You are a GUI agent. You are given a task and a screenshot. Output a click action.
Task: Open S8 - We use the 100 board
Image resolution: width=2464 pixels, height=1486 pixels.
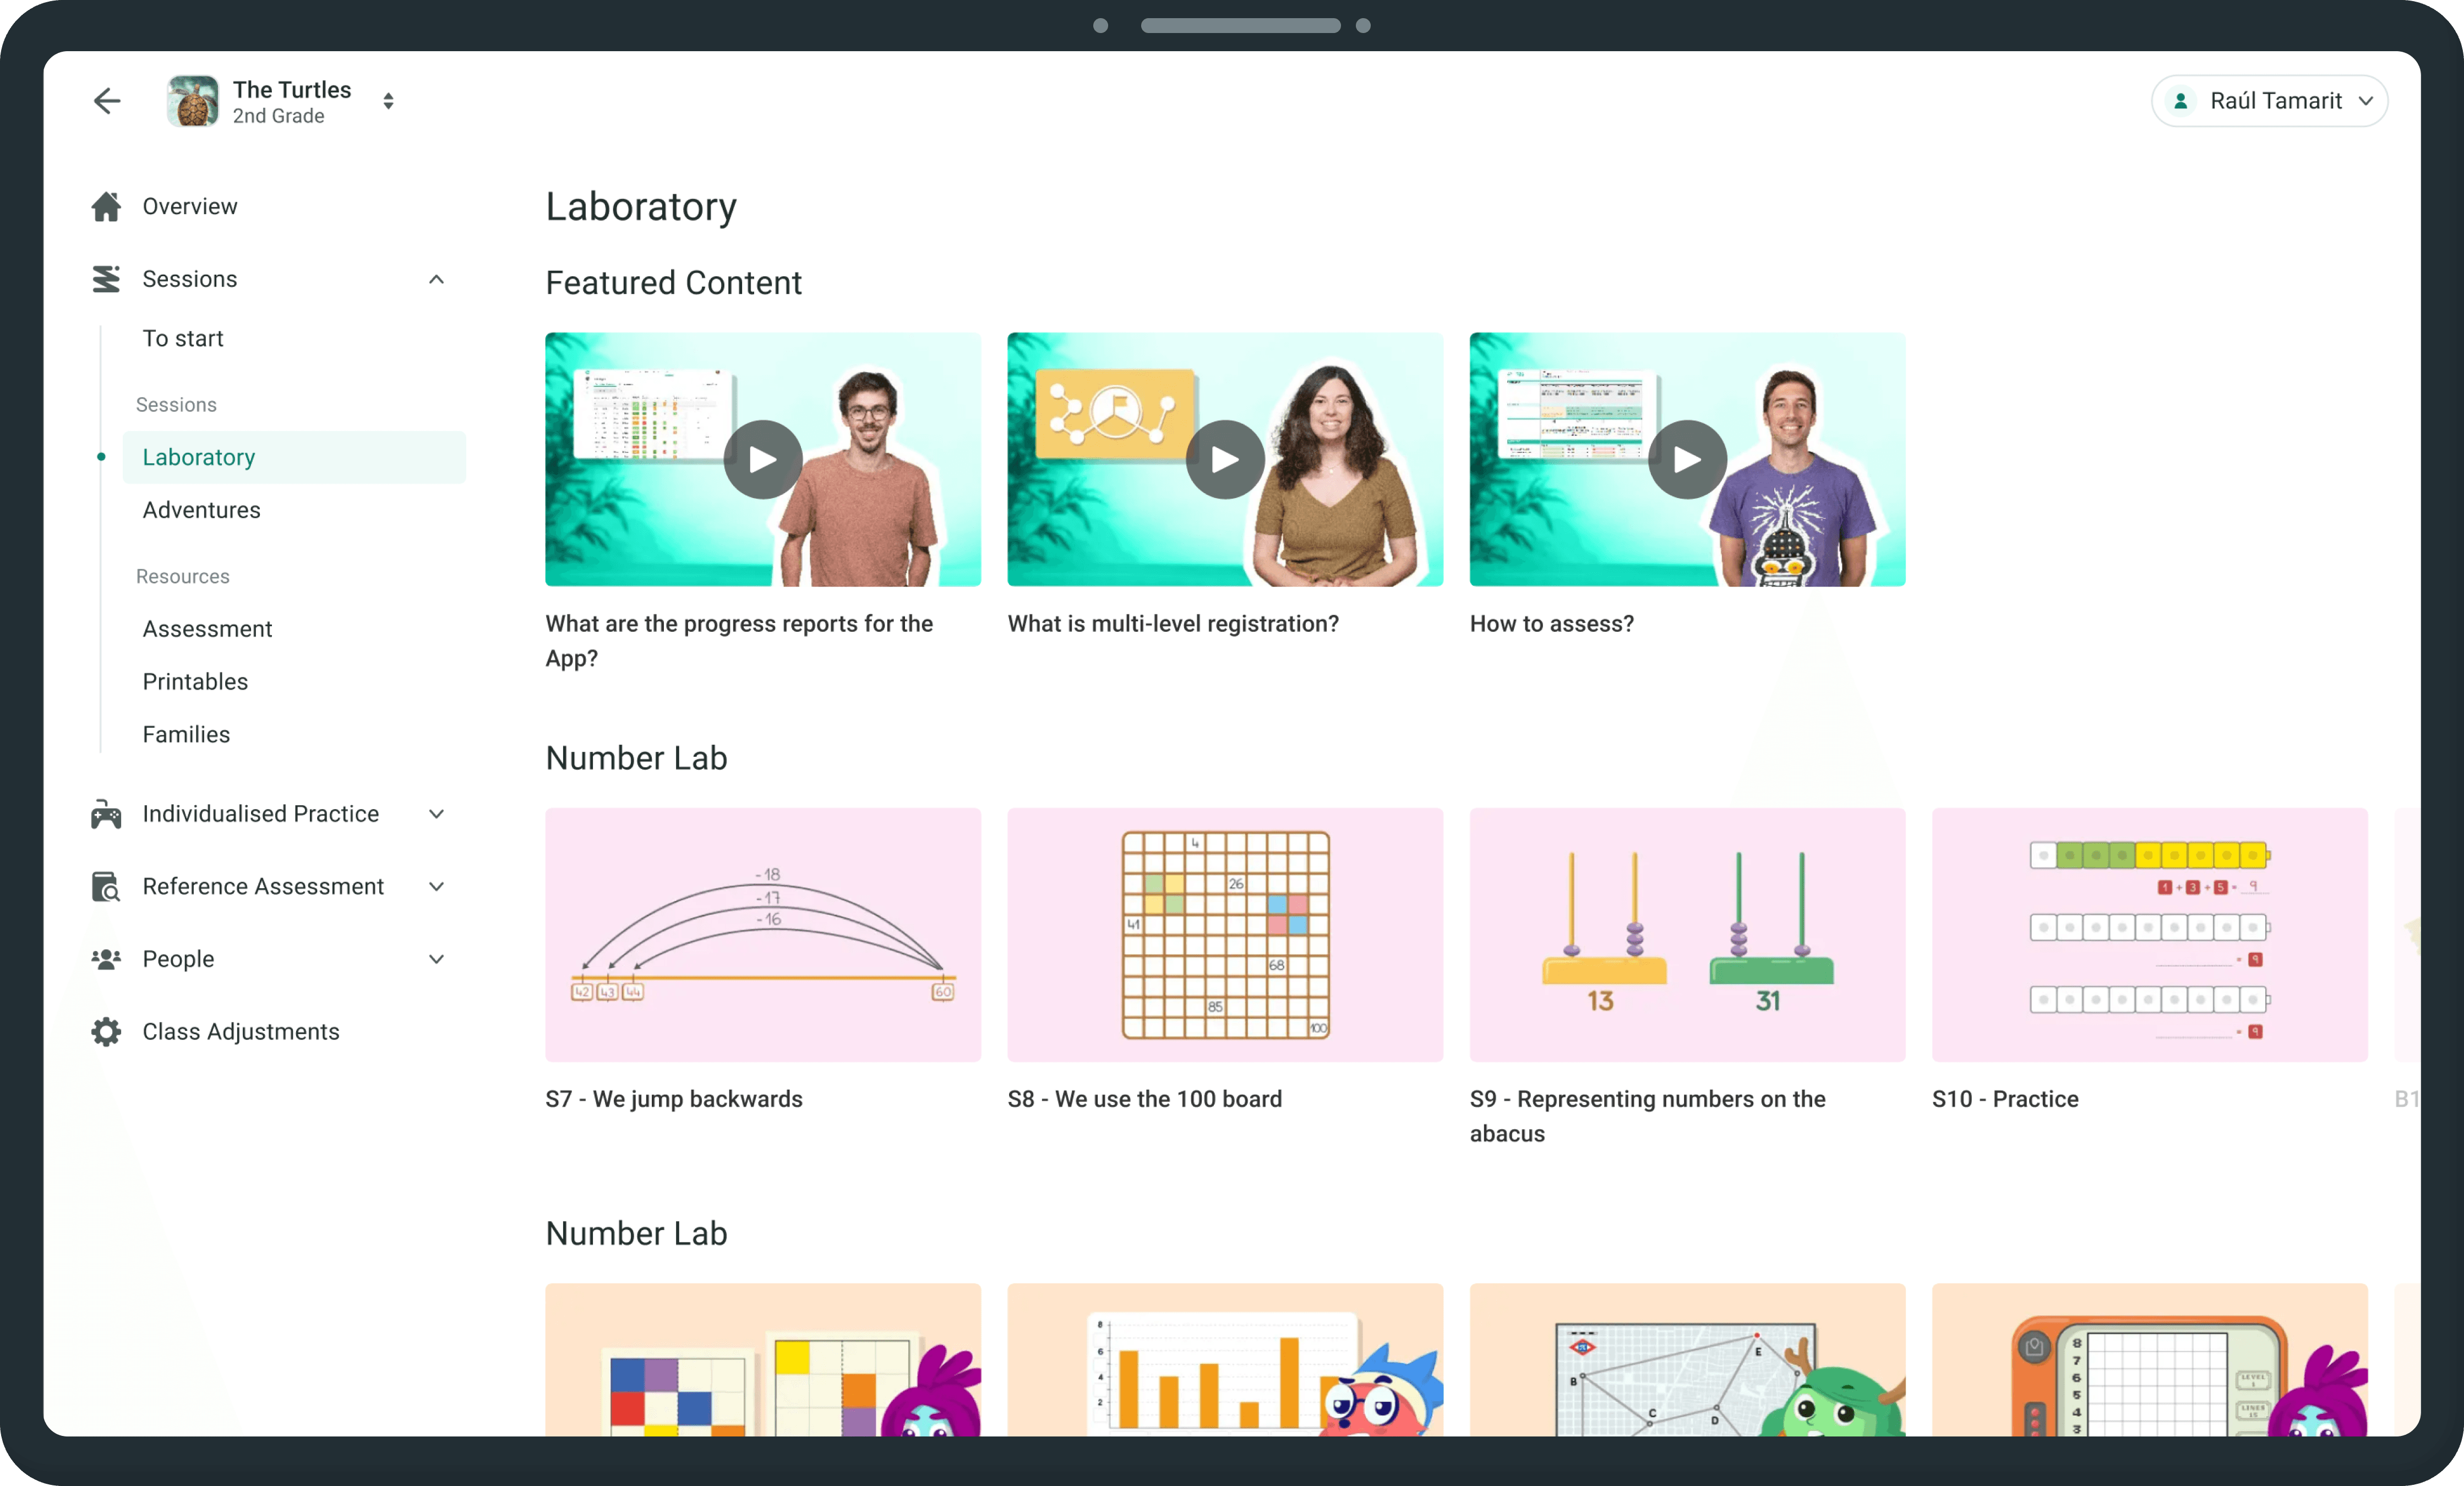click(x=1225, y=935)
